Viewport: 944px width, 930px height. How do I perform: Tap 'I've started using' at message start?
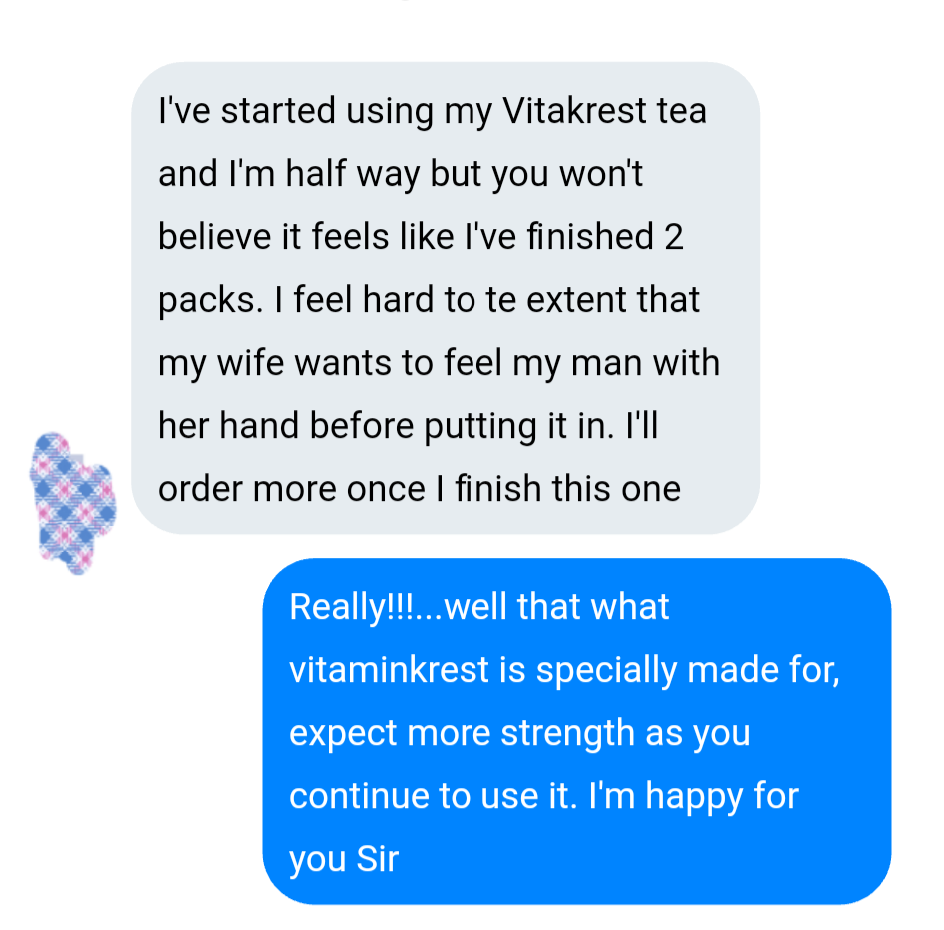coord(296,111)
